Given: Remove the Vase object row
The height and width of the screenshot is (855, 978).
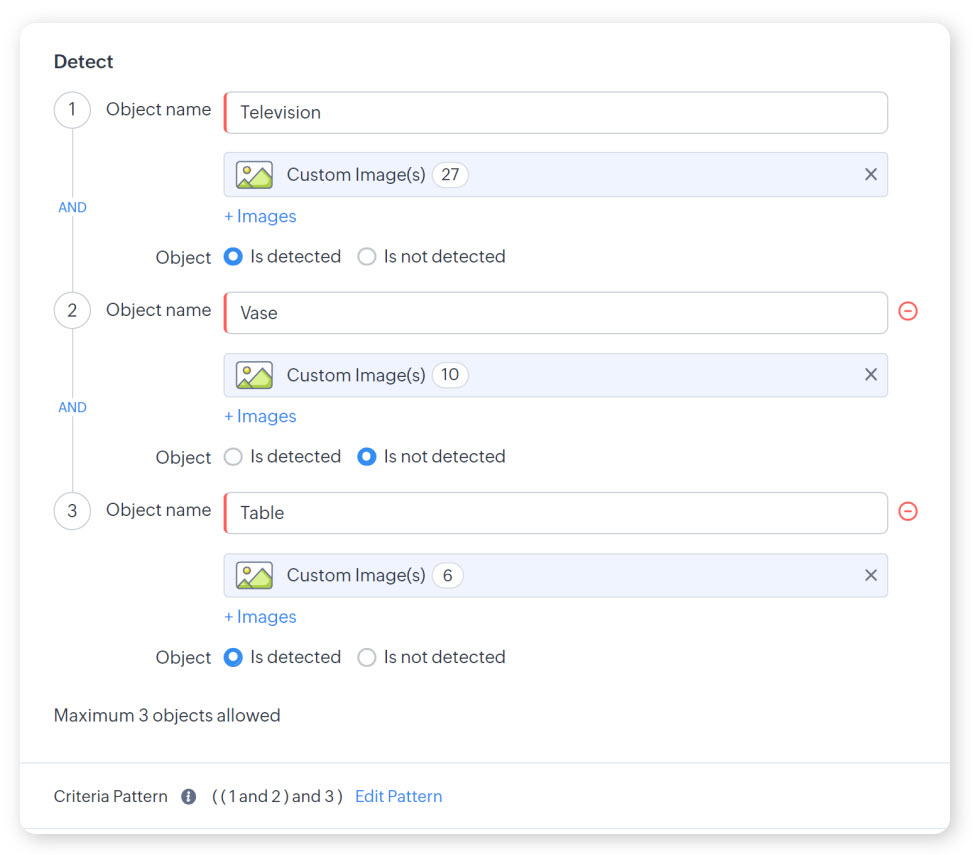Looking at the screenshot, I should [x=908, y=311].
